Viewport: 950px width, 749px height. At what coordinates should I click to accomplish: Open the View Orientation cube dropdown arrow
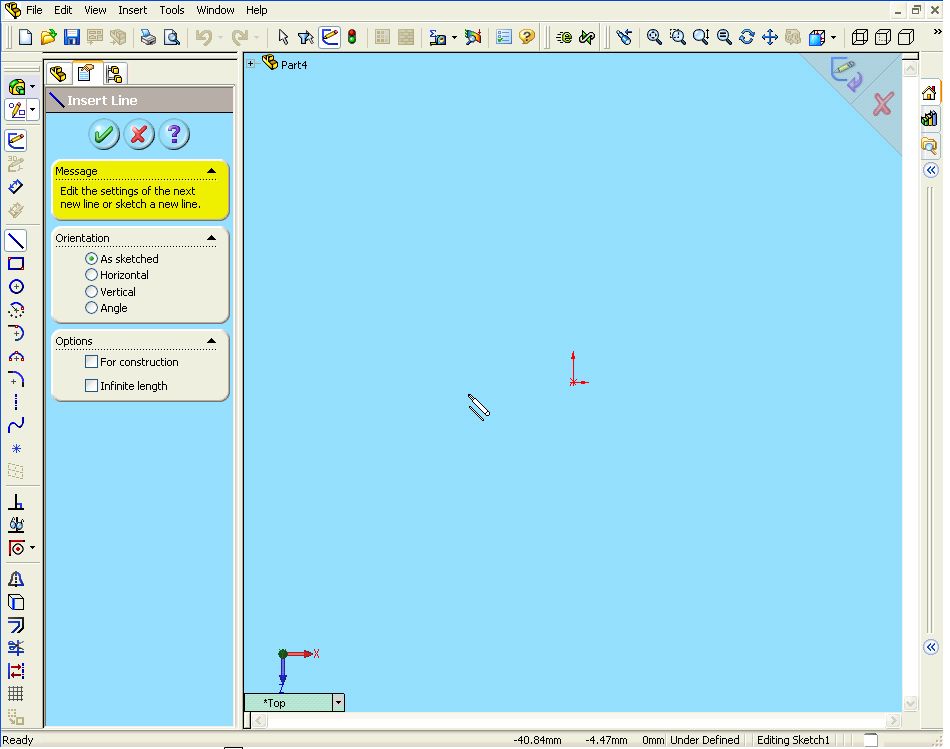pyautogui.click(x=834, y=38)
